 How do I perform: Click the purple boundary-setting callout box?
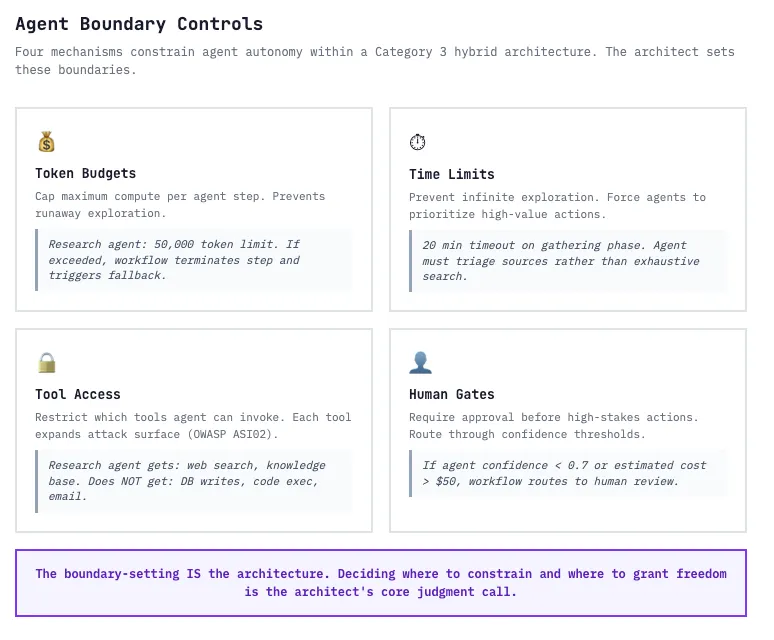[381, 583]
